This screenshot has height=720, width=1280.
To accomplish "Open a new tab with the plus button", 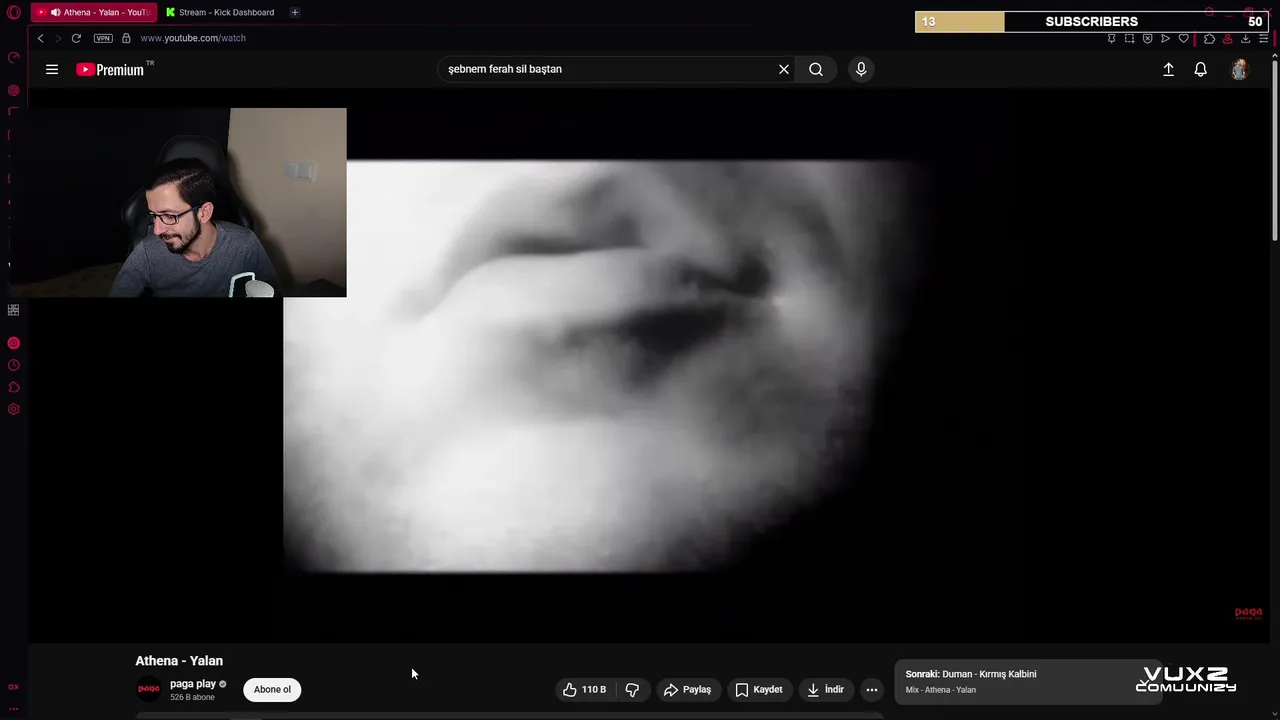I will (x=294, y=12).
